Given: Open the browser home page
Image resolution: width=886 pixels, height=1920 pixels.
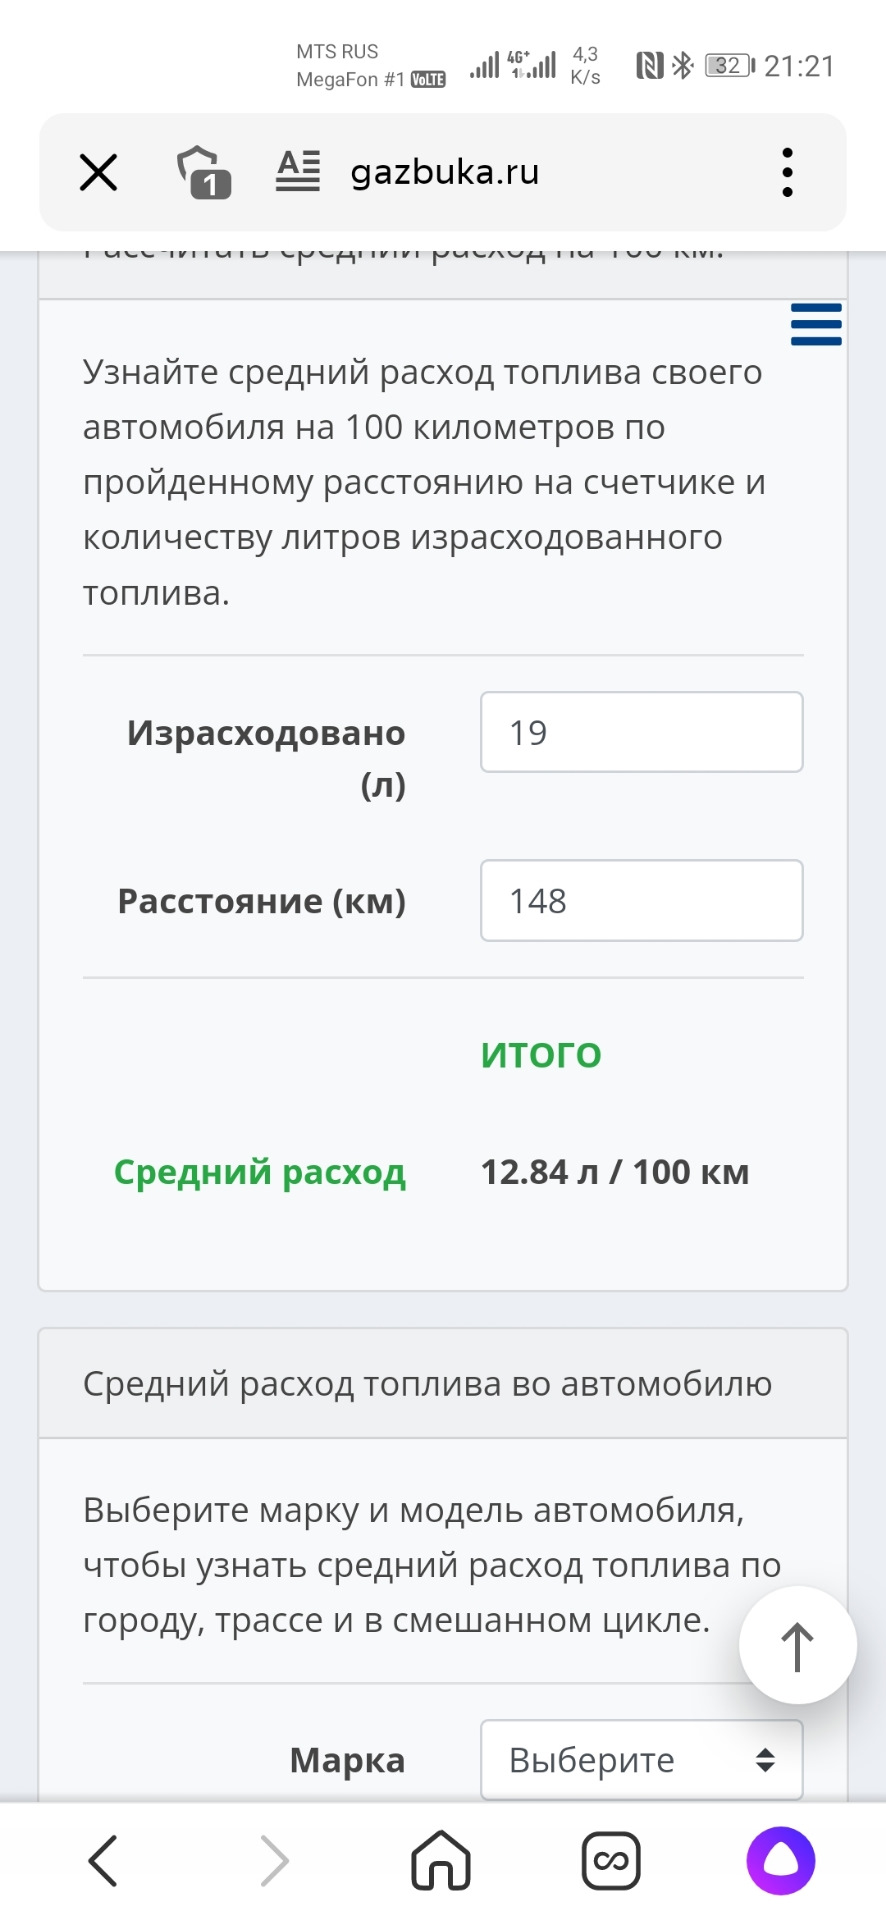Looking at the screenshot, I should coord(441,1861).
